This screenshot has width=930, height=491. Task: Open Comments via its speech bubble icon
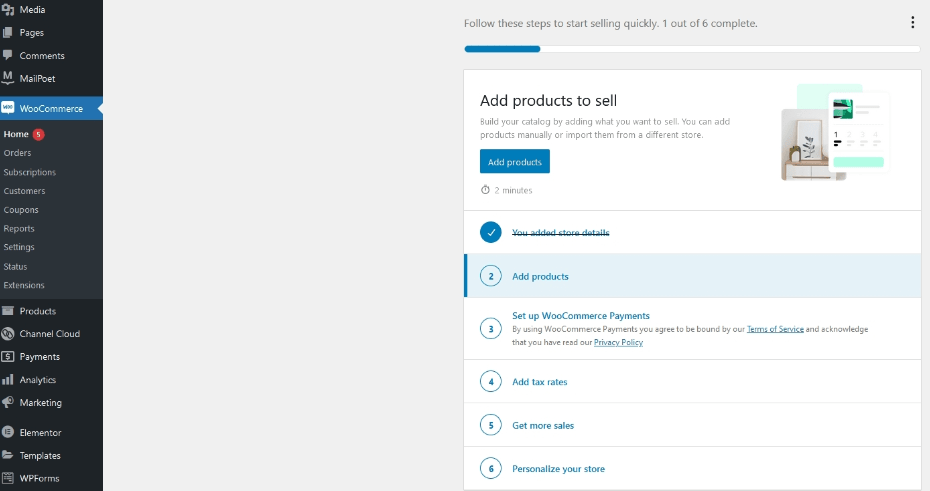[x=8, y=55]
